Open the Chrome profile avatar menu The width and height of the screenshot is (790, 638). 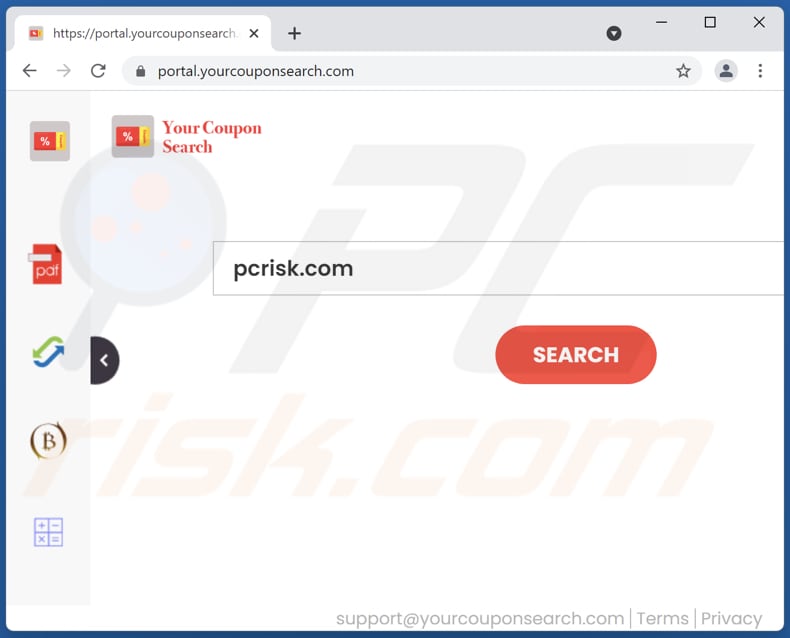coord(726,71)
